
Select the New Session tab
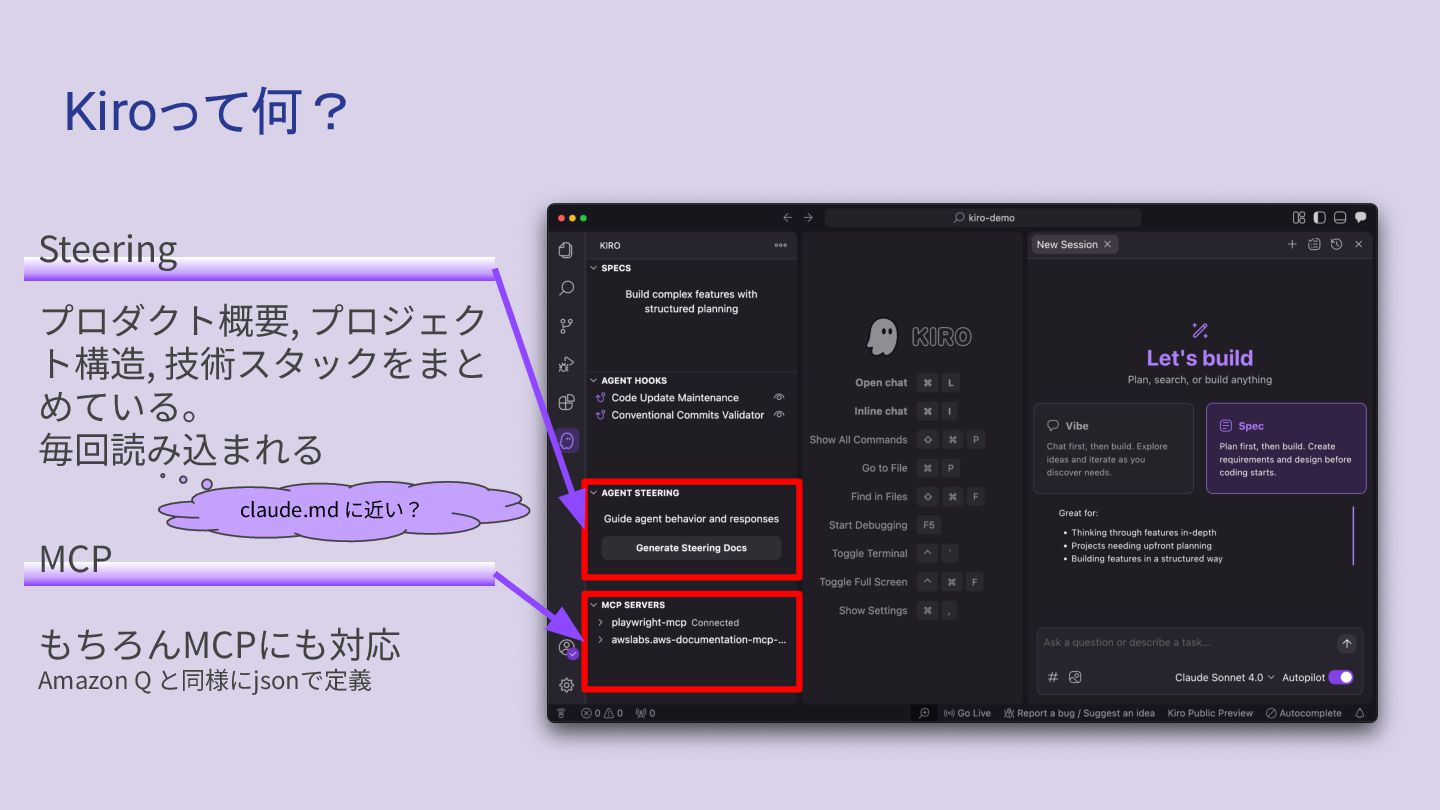pos(1066,244)
